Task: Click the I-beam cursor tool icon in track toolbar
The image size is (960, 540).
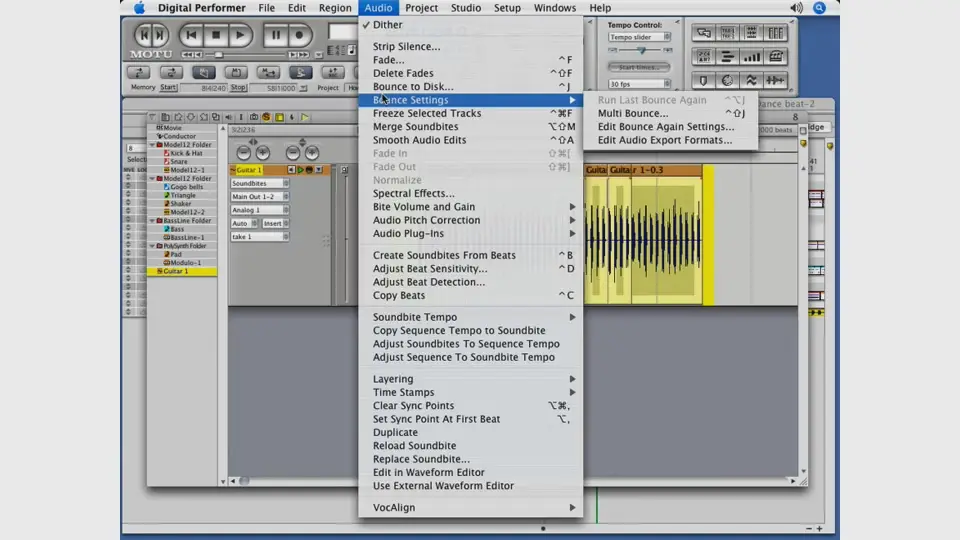Action: tap(241, 117)
